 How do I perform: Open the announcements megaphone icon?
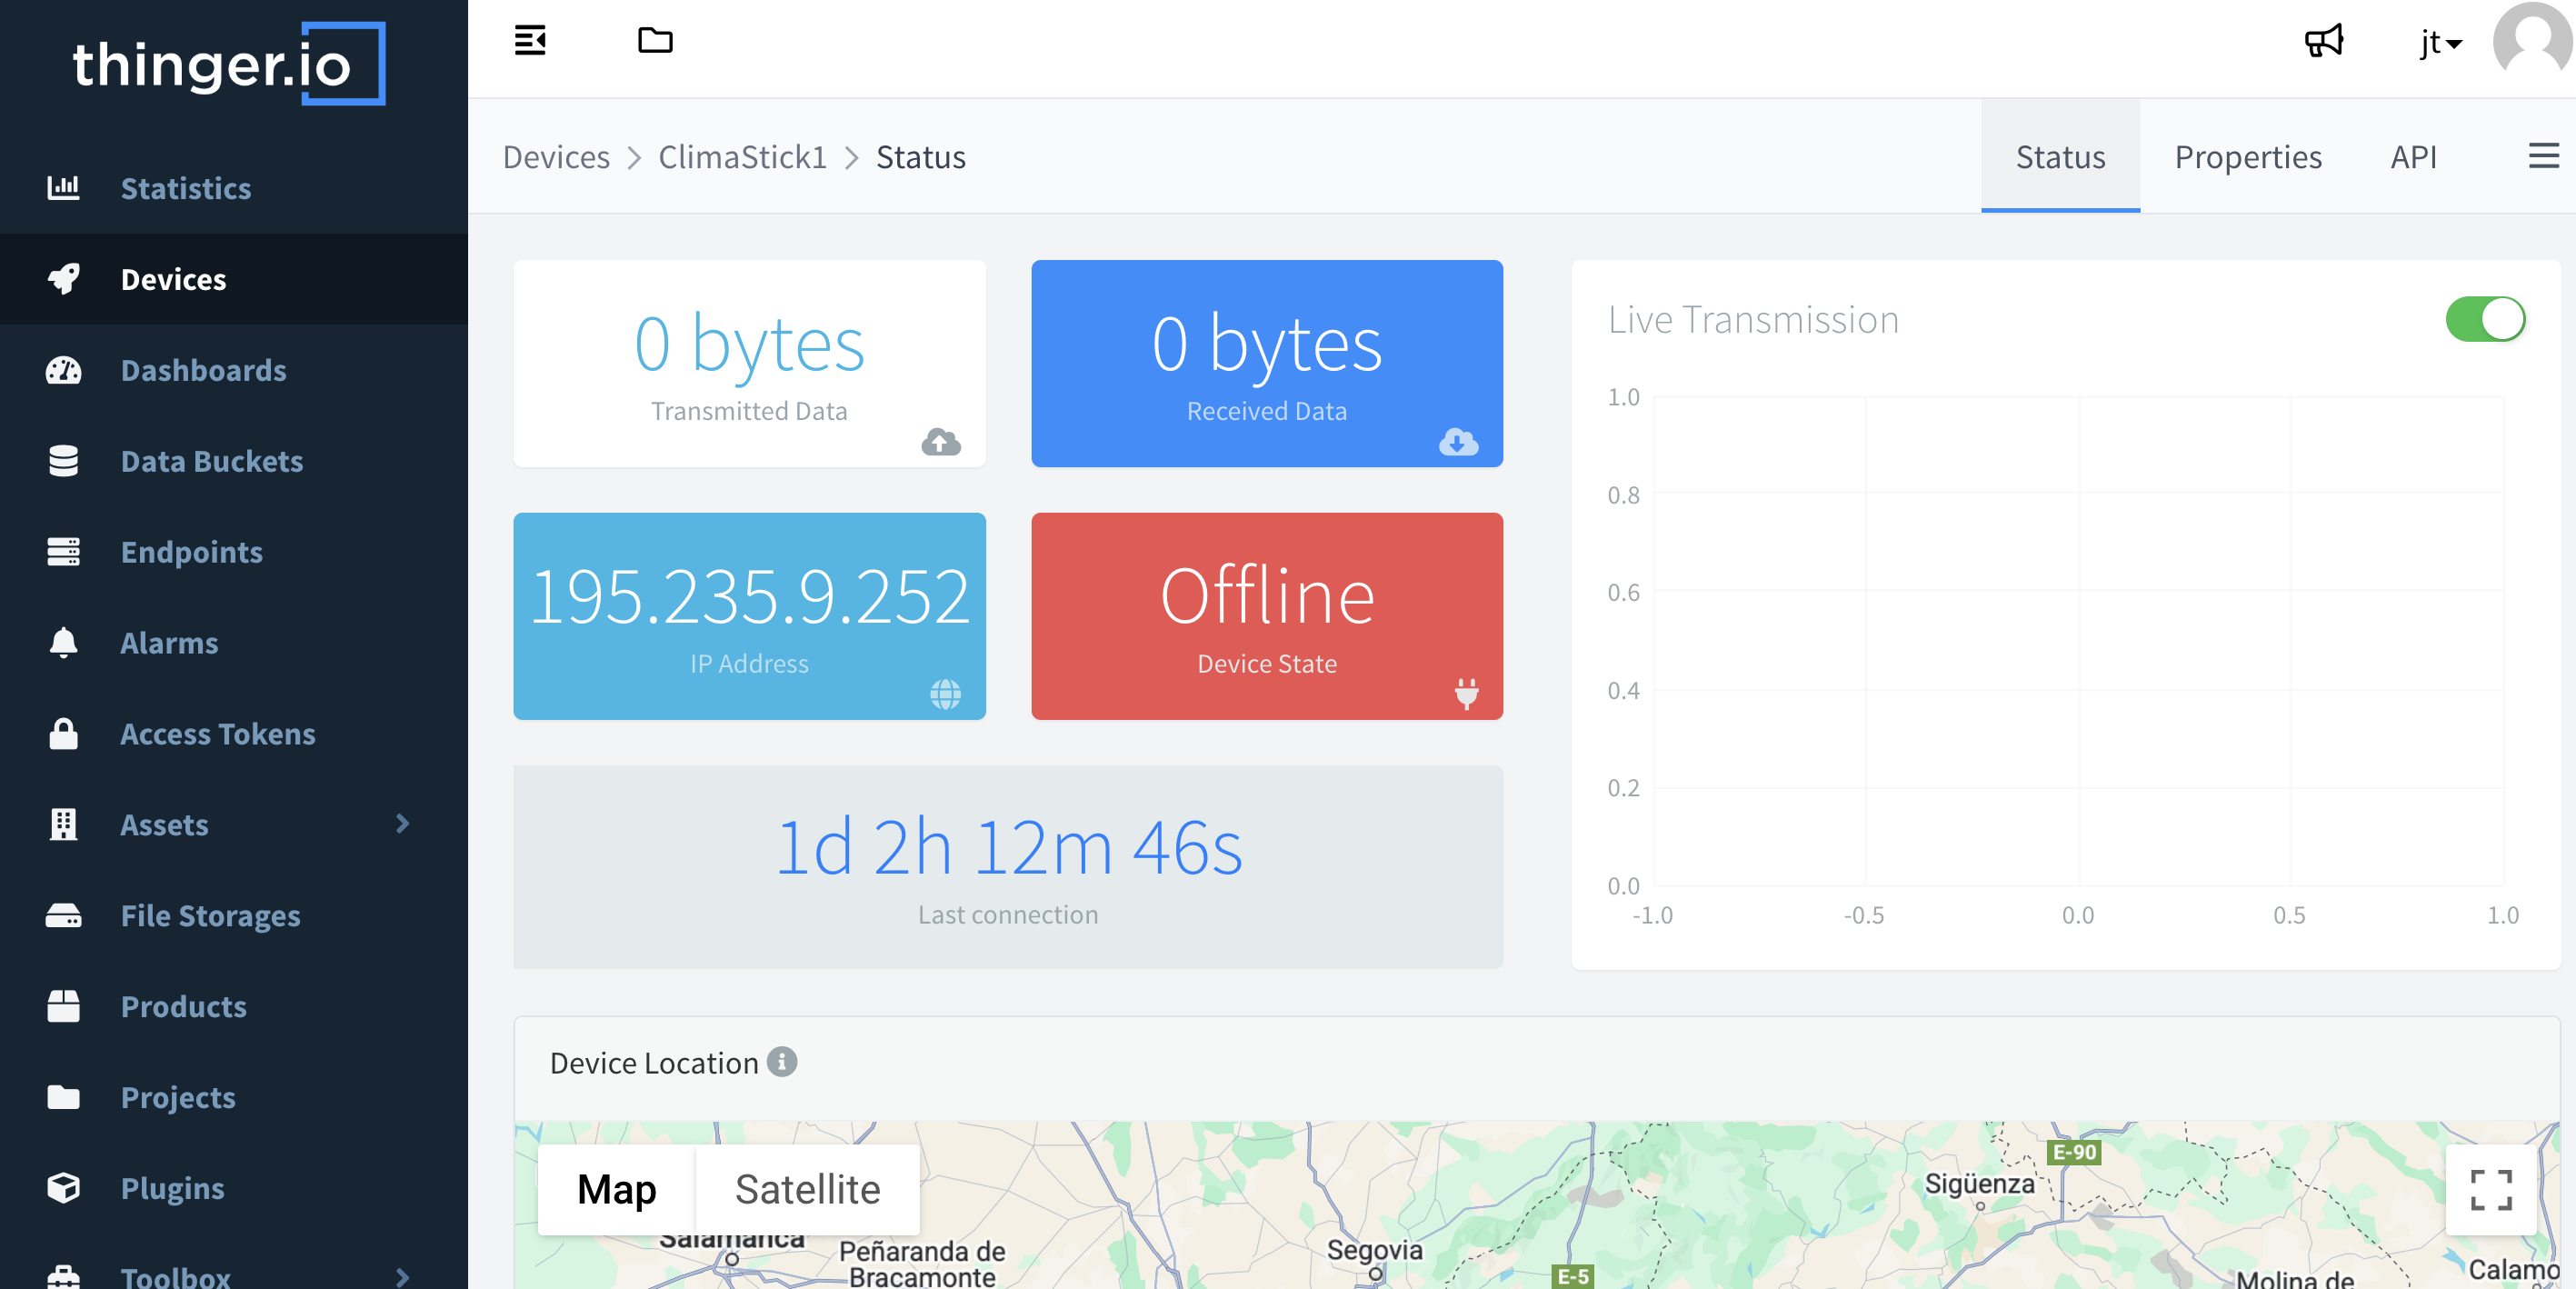pos(2323,41)
